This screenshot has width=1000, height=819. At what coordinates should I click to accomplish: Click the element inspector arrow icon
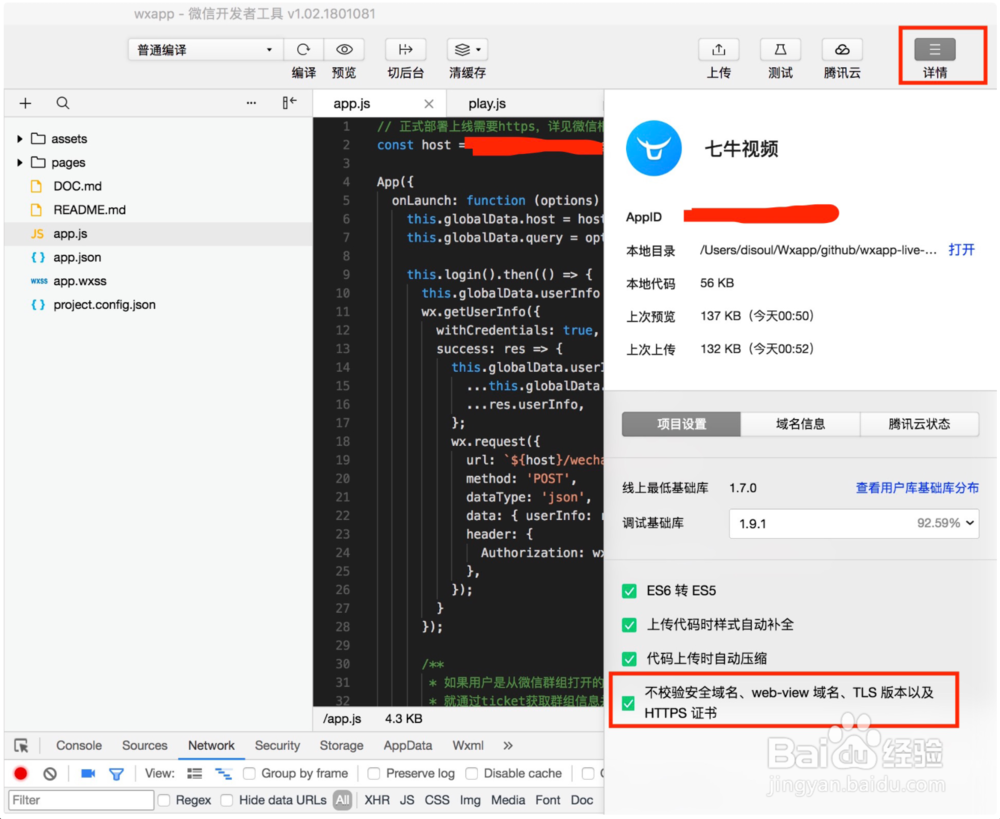[x=21, y=746]
